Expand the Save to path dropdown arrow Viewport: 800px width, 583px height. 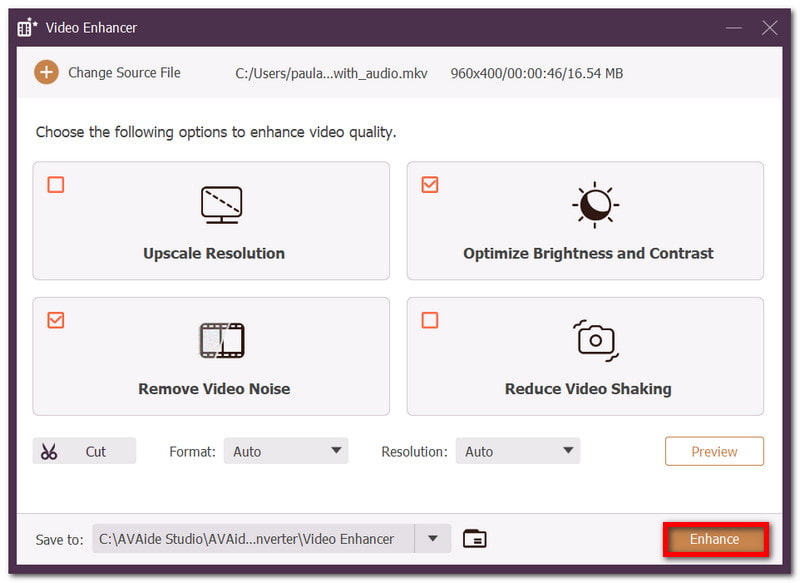[x=433, y=539]
